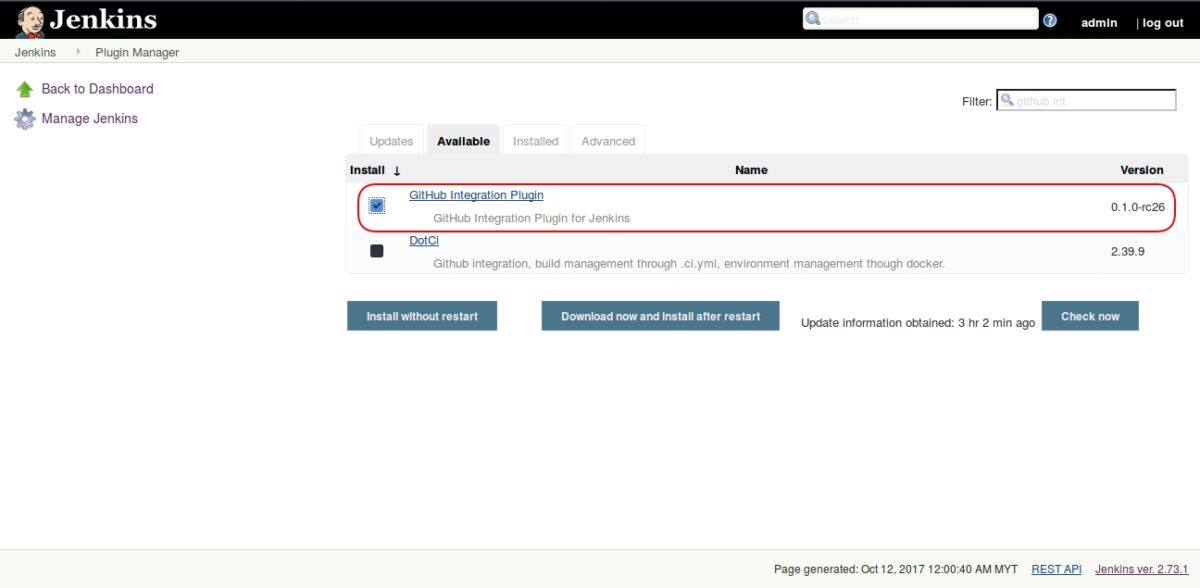
Task: Open the REST API link
Action: click(1056, 569)
